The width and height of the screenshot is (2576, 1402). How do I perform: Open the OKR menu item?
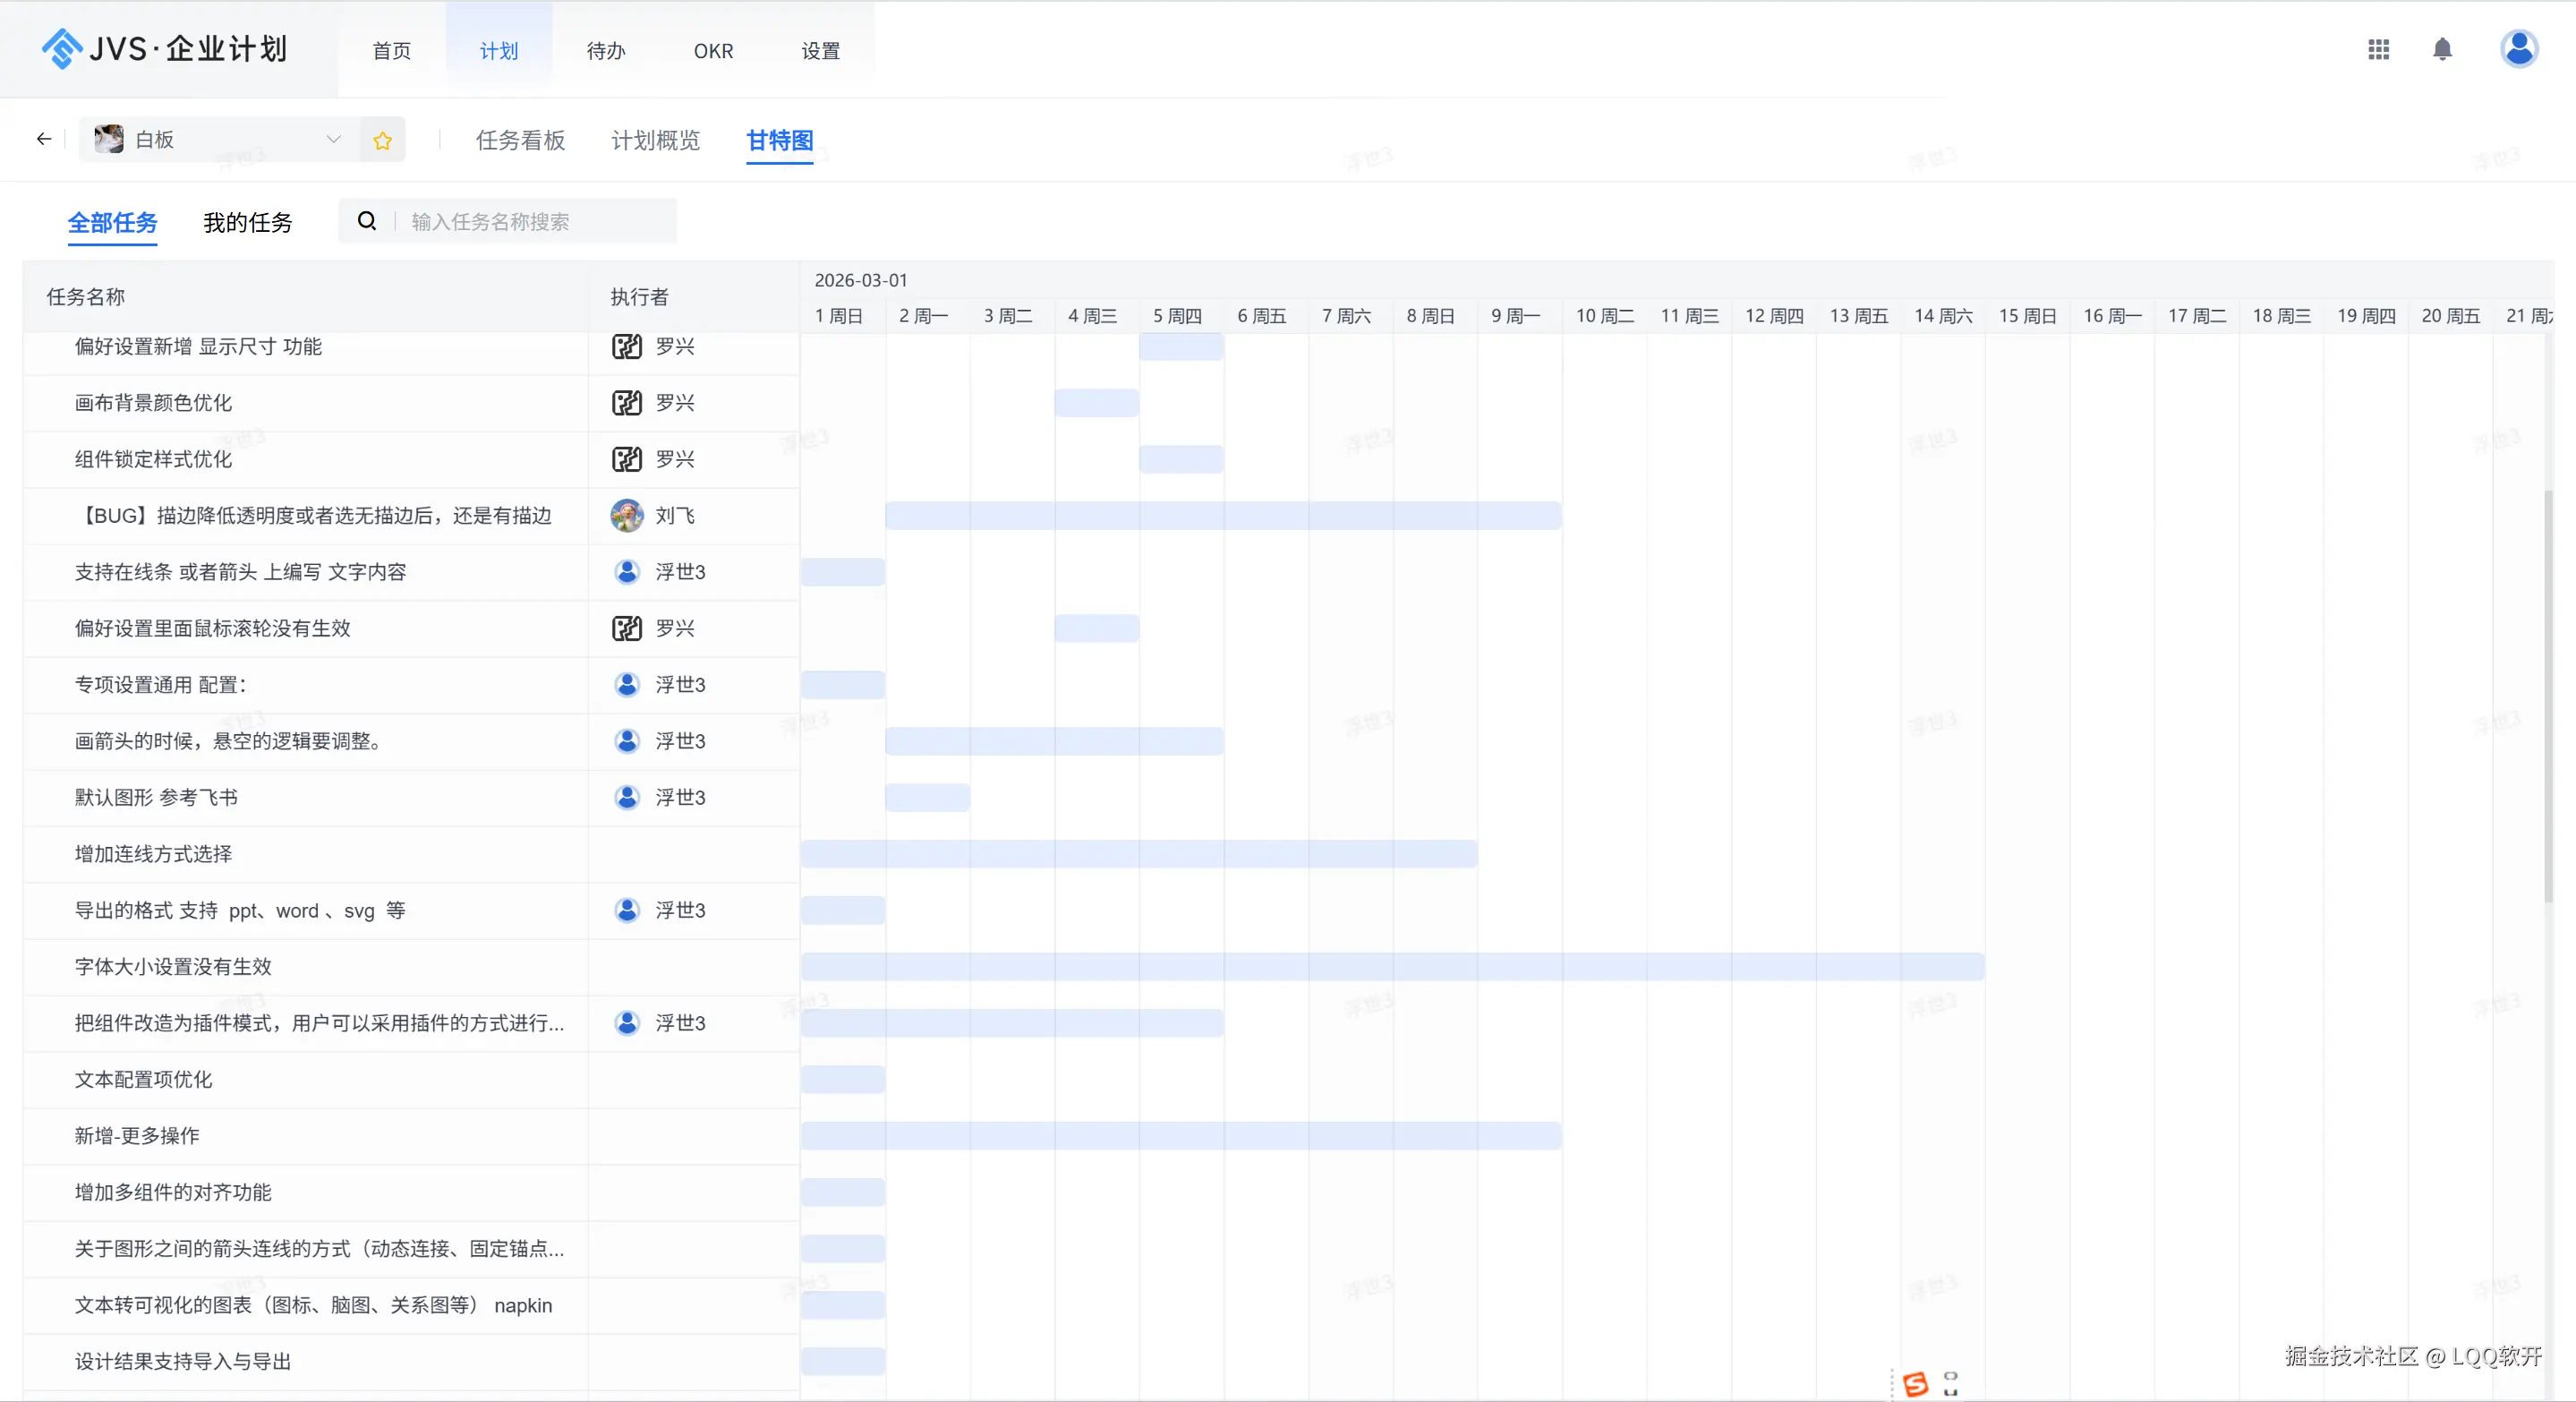pos(713,51)
